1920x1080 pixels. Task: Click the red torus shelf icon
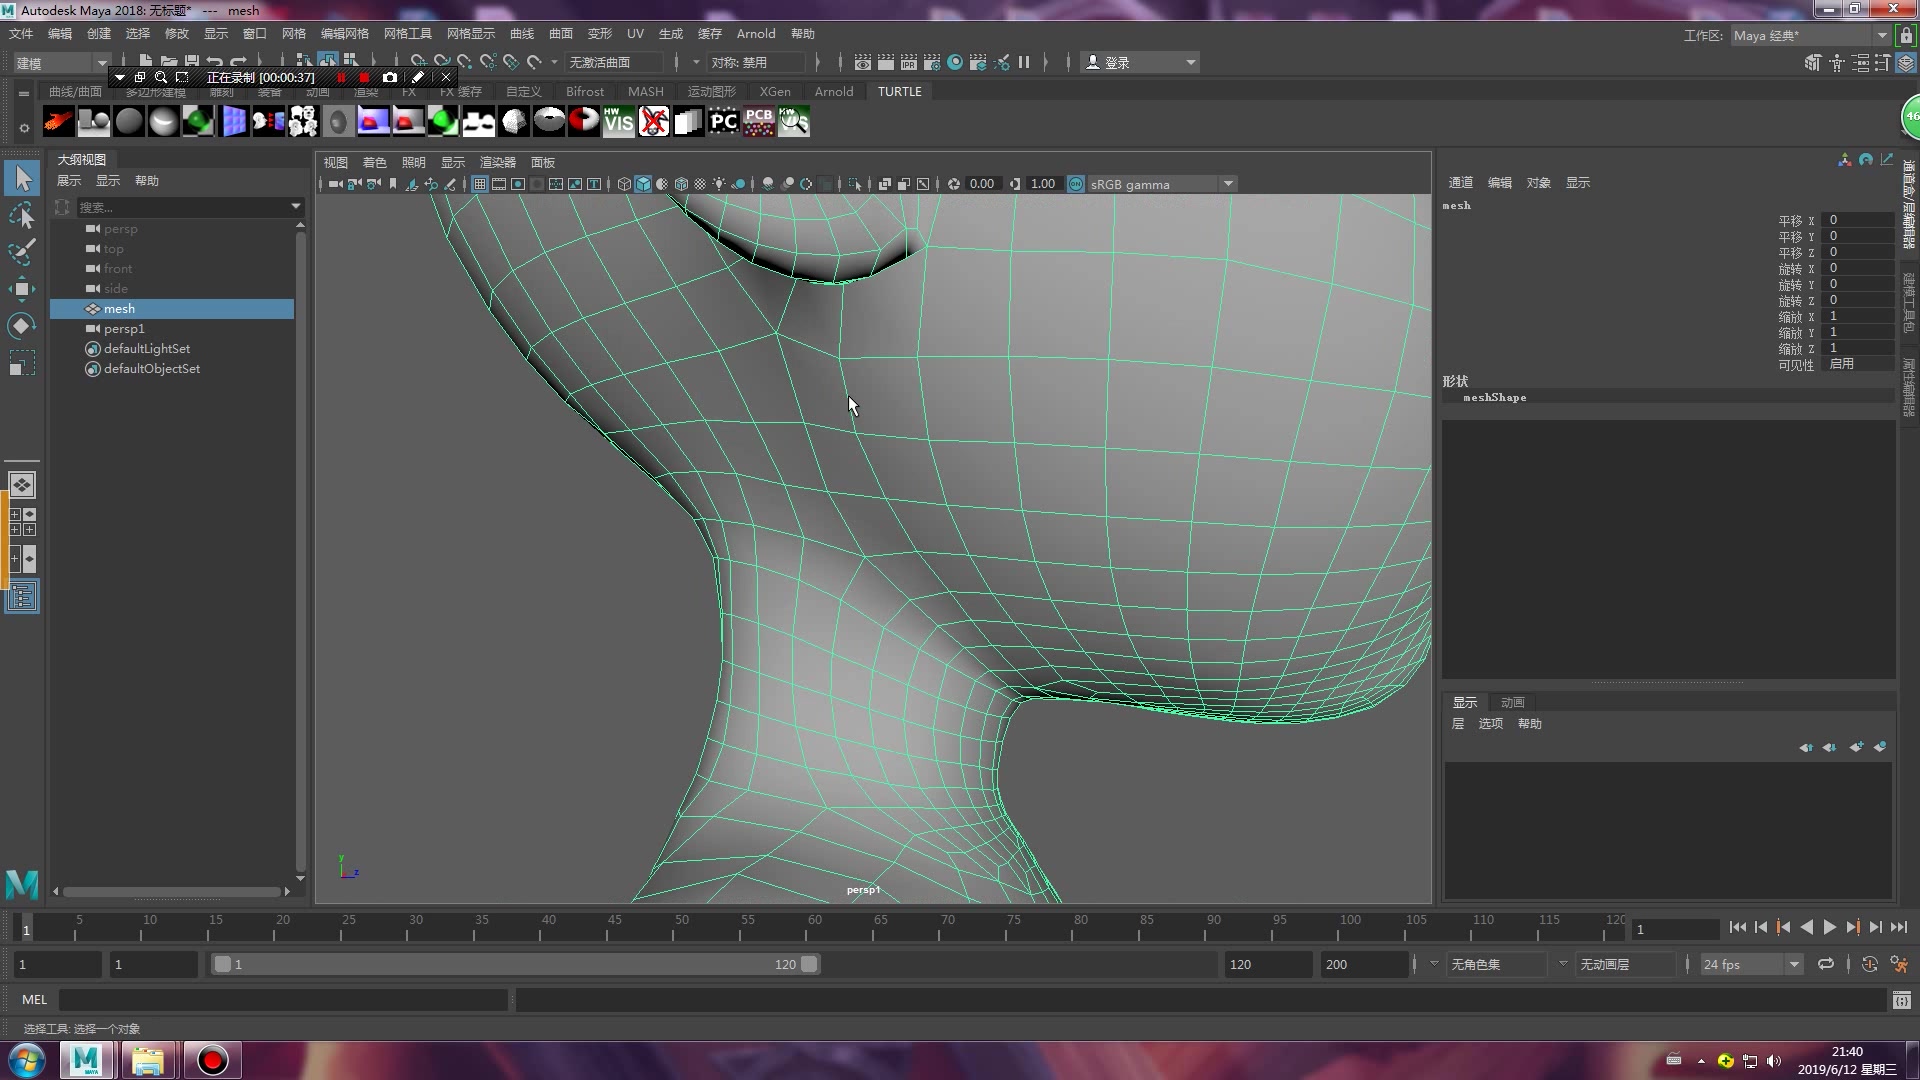pyautogui.click(x=583, y=122)
